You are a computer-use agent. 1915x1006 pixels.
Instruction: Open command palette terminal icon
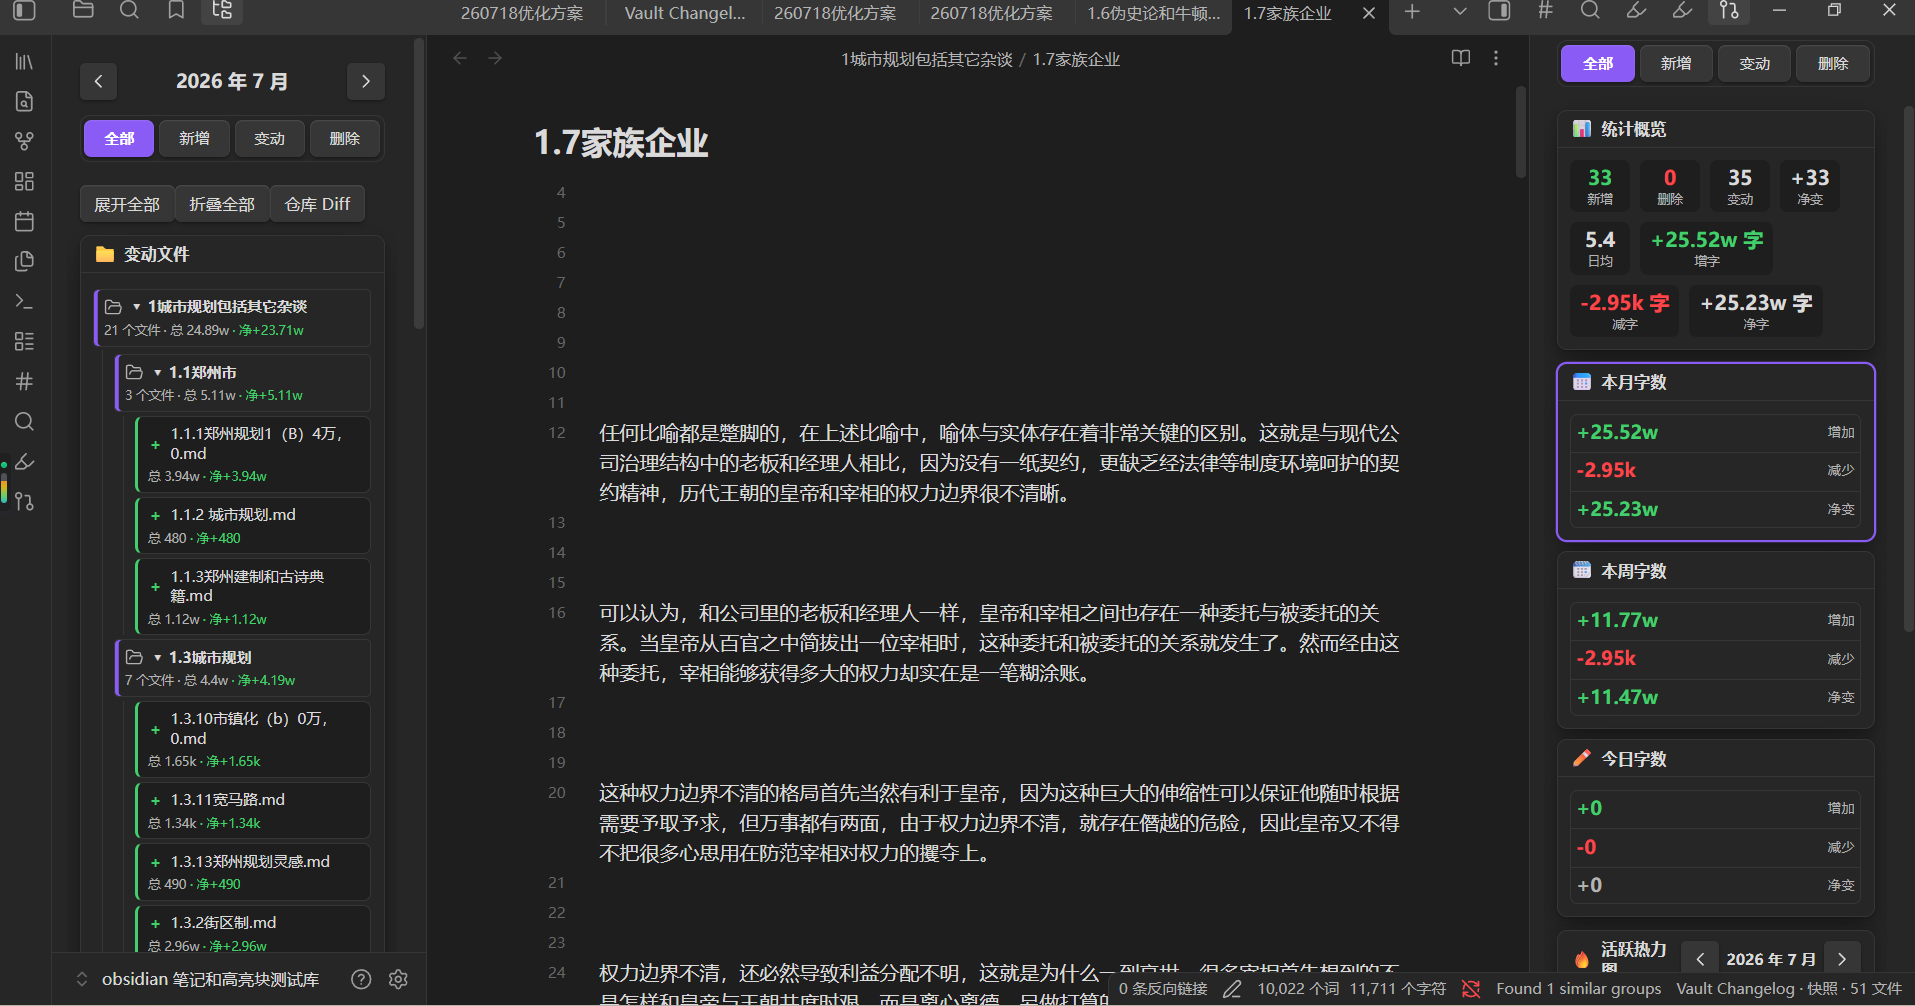click(24, 301)
